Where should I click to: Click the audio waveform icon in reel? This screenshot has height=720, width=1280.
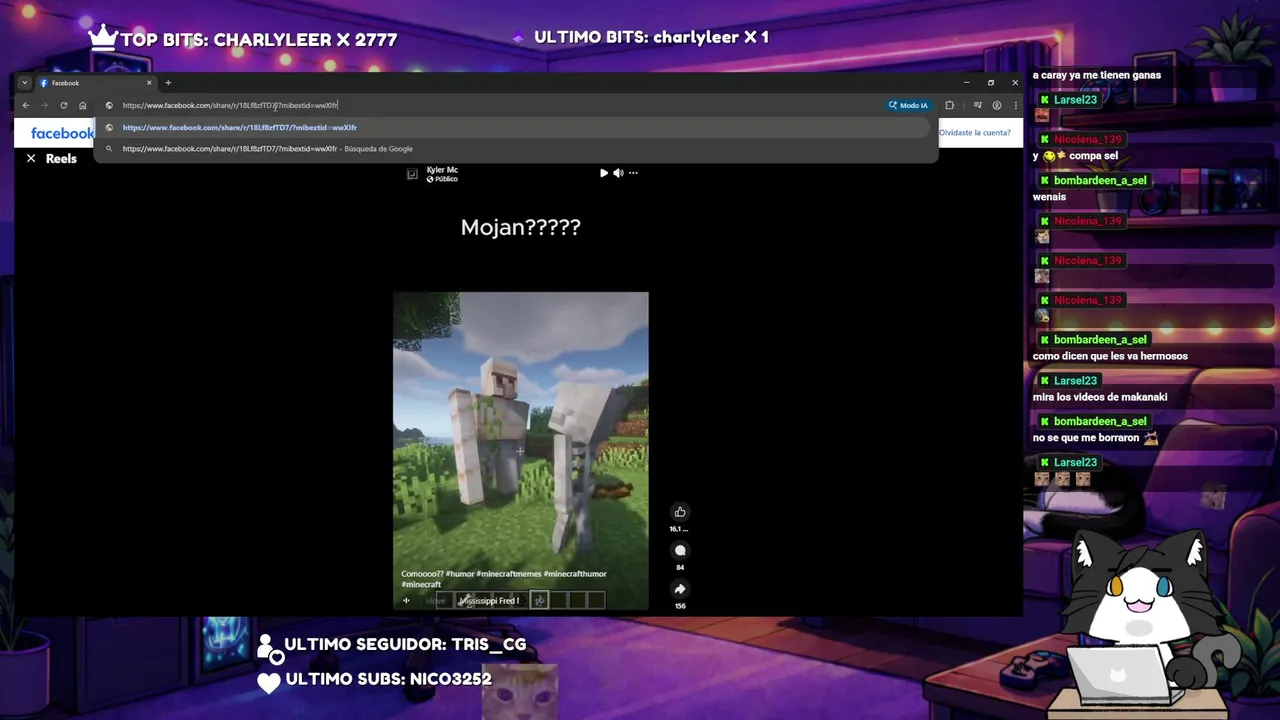tap(406, 601)
